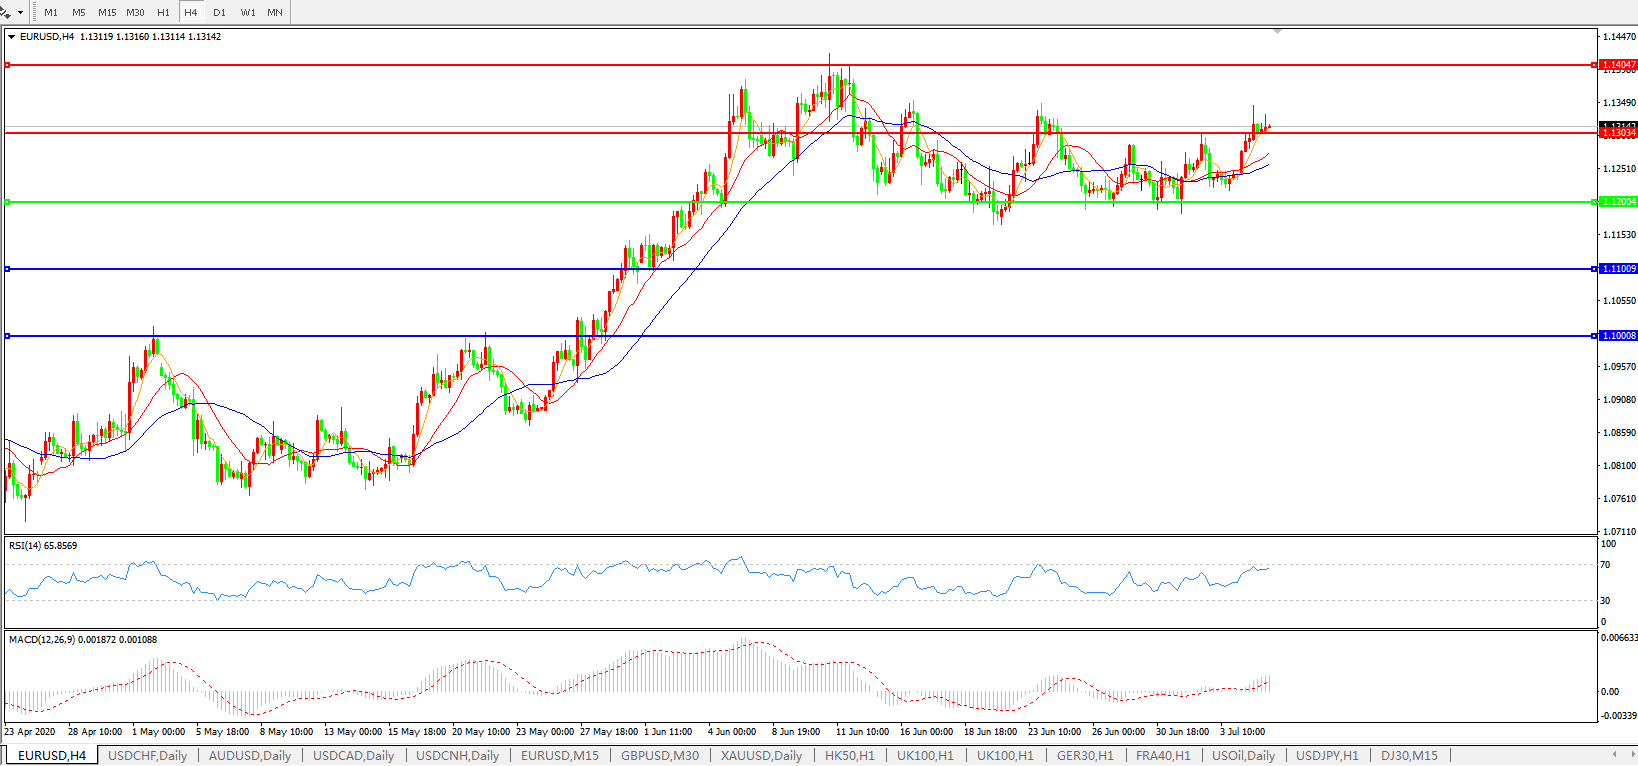The height and width of the screenshot is (766, 1638).
Task: Switch to the XAUUSD,Daily chart tab
Action: click(761, 756)
